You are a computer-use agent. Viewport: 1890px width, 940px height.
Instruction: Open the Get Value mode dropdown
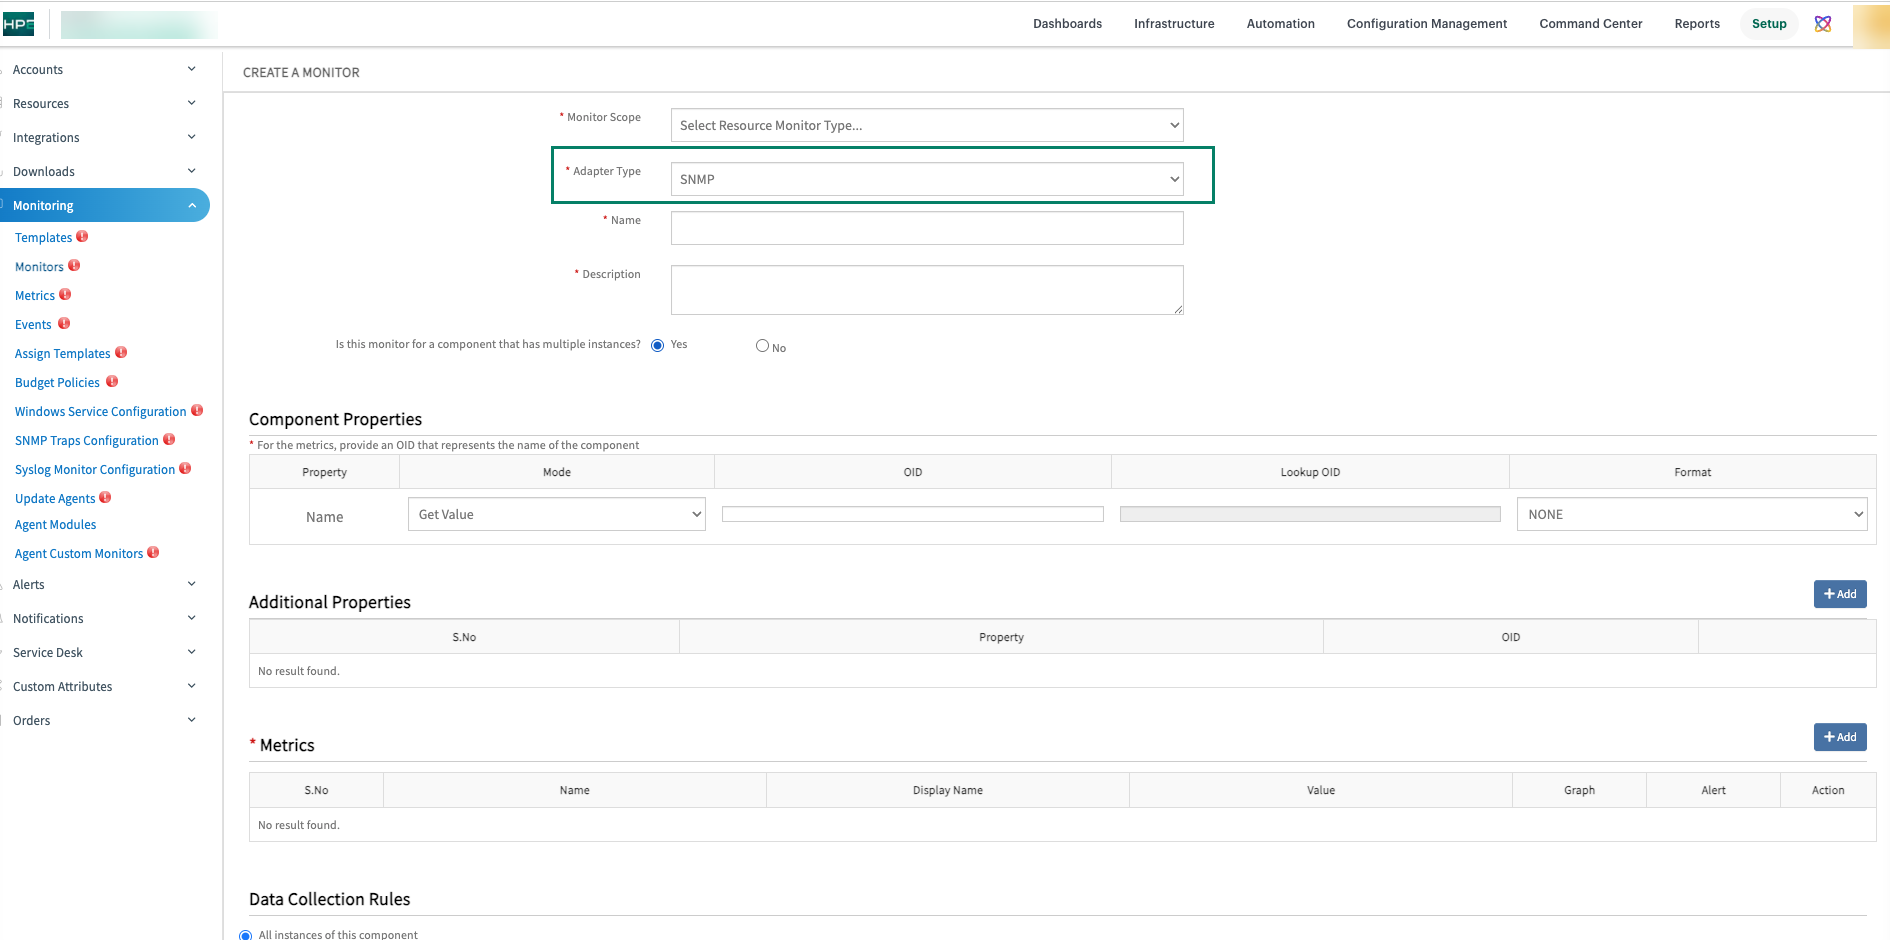point(556,514)
